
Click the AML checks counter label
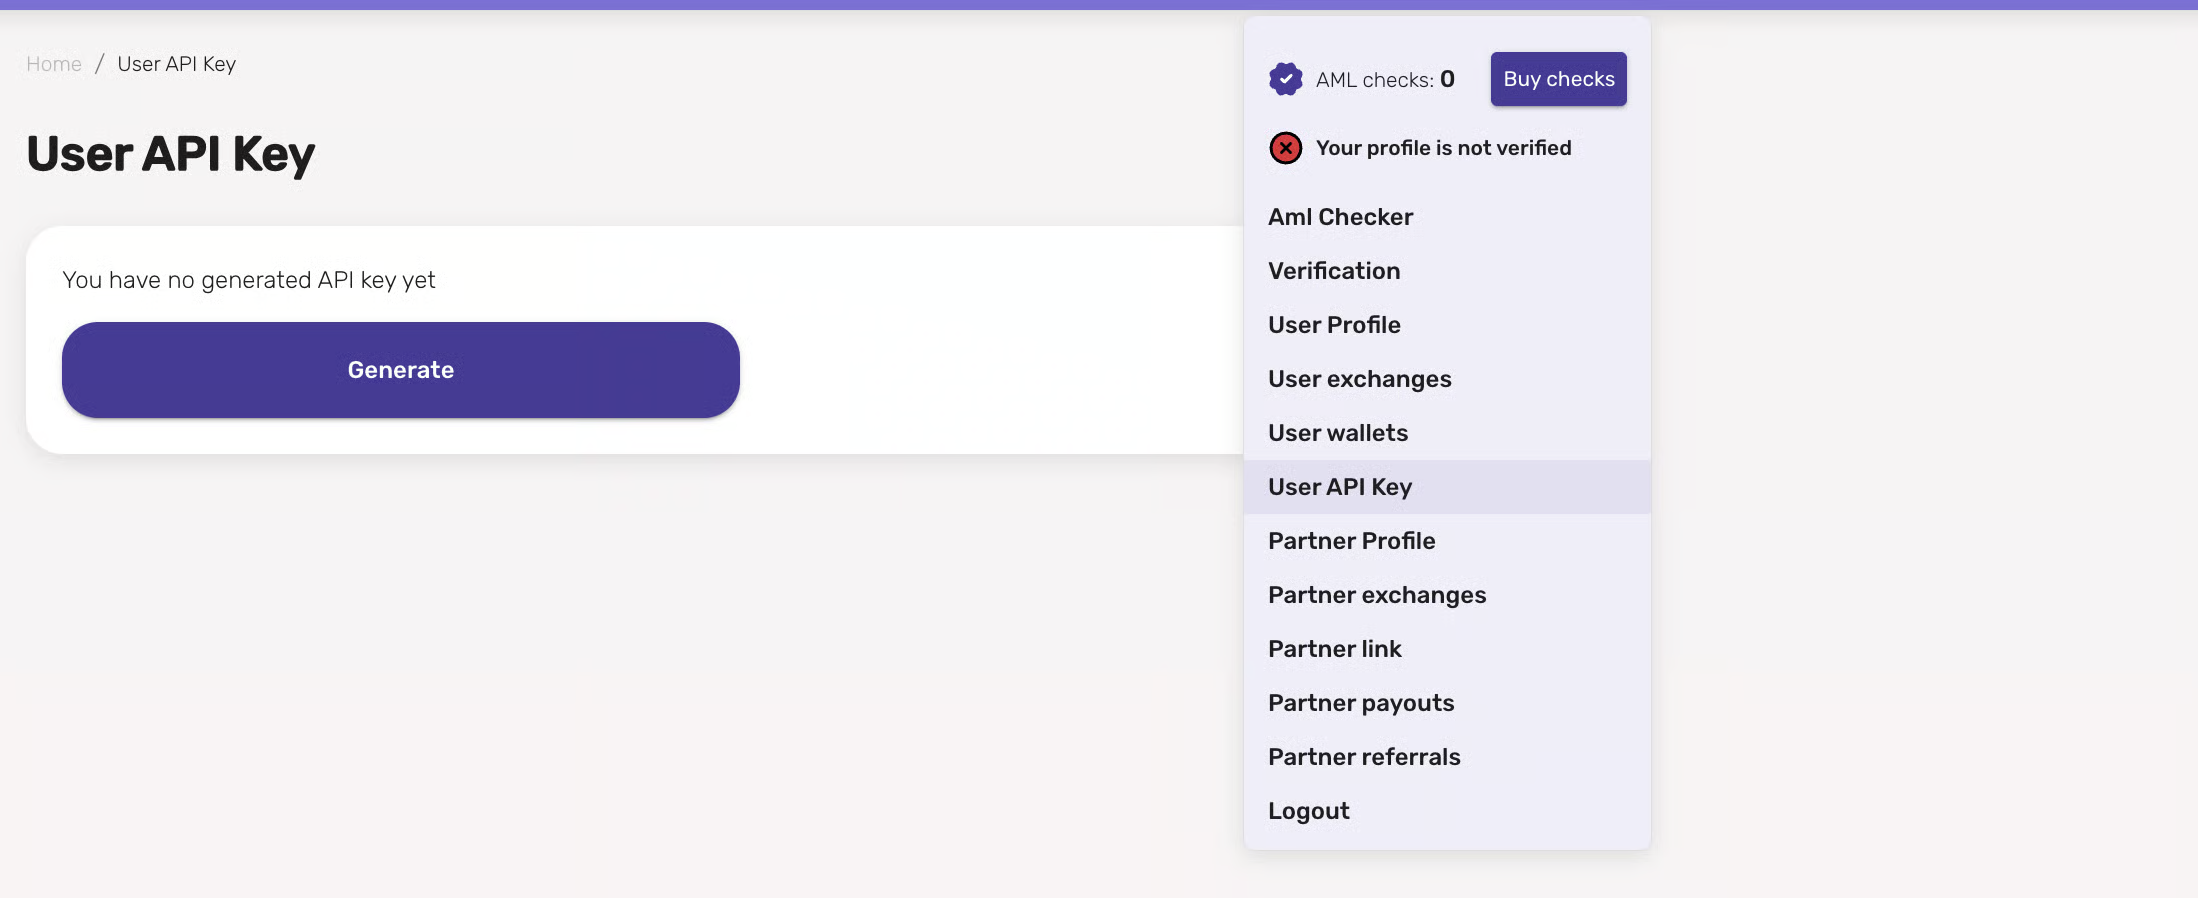(x=1384, y=80)
